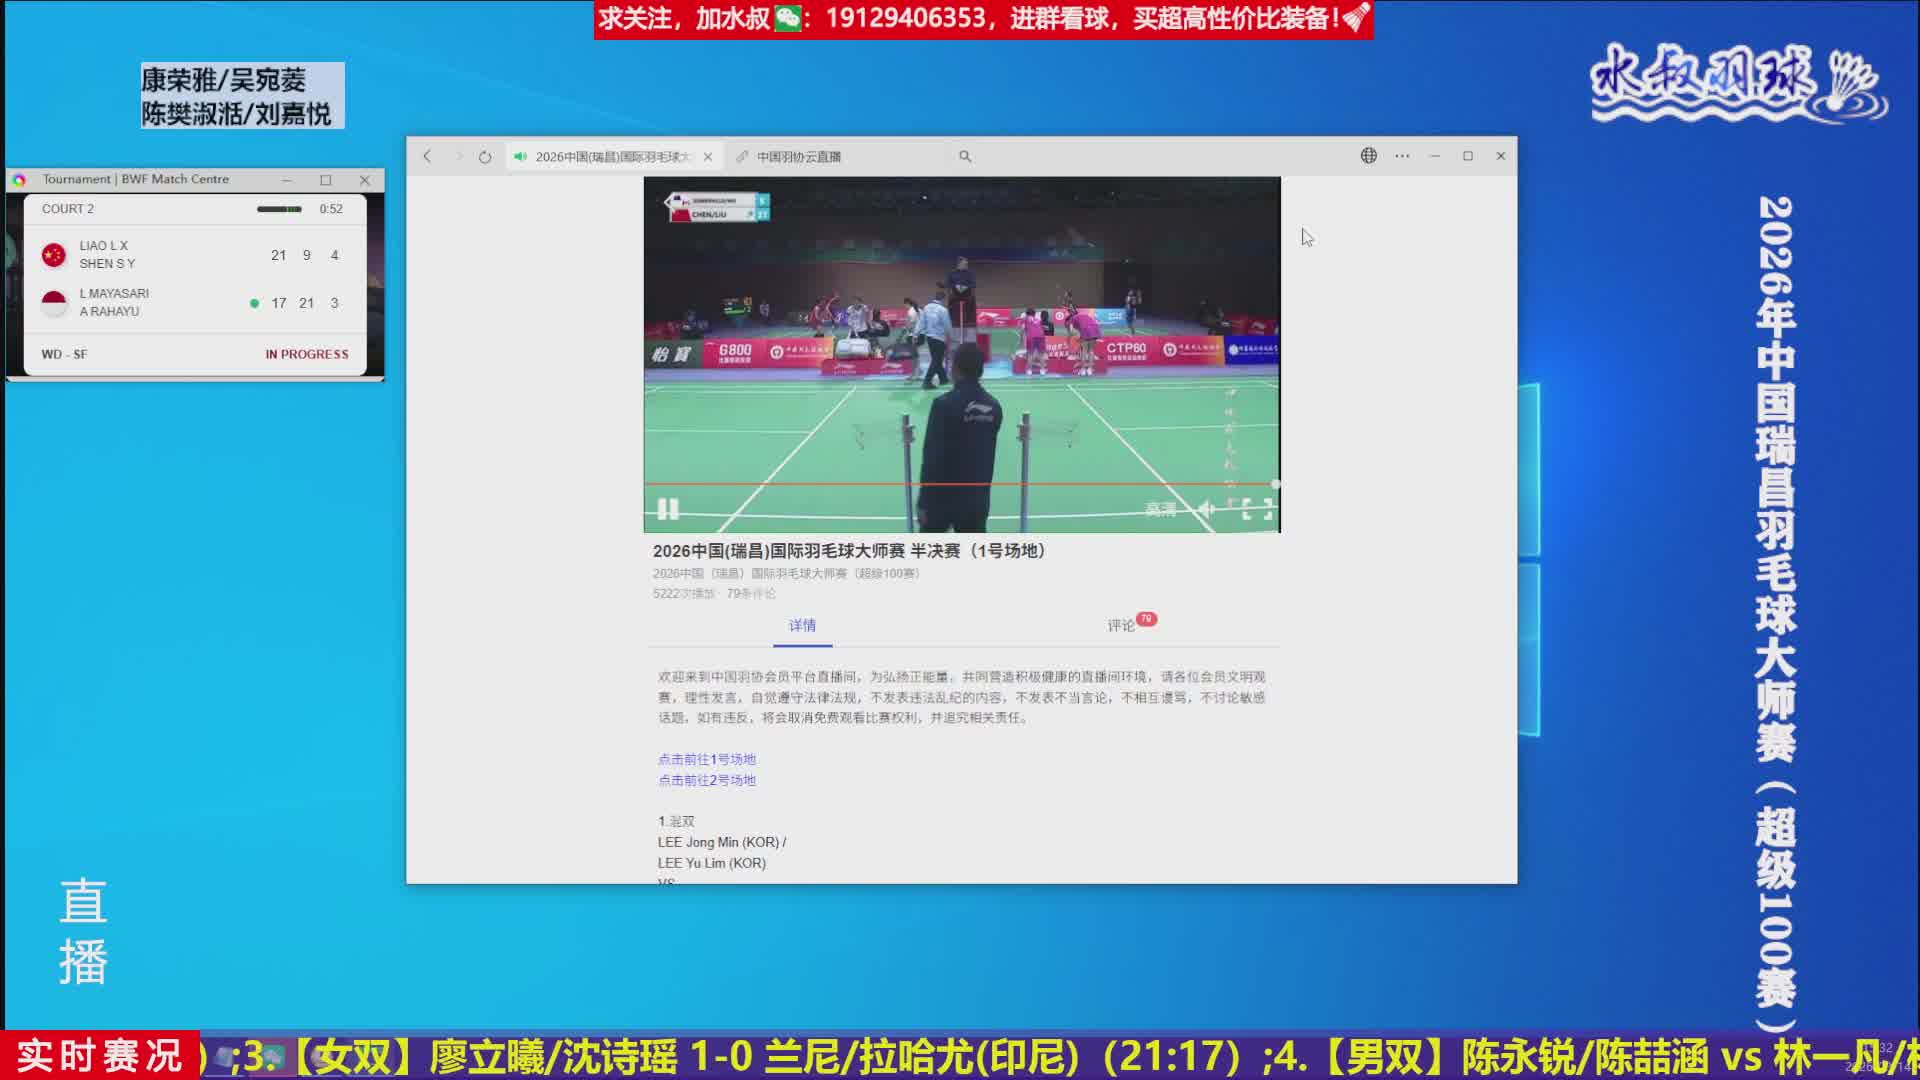Select the 详情 details tab
Image resolution: width=1920 pixels, height=1080 pixels.
coord(802,625)
